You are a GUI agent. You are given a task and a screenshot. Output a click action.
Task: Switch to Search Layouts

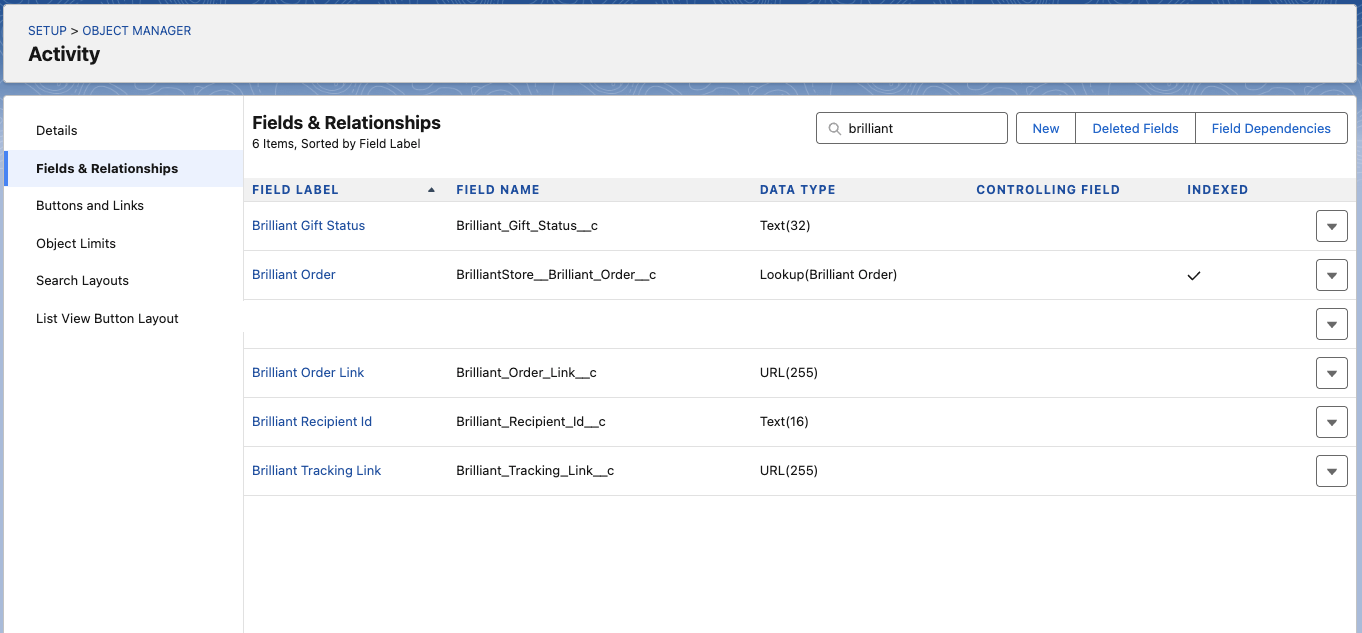(x=82, y=281)
